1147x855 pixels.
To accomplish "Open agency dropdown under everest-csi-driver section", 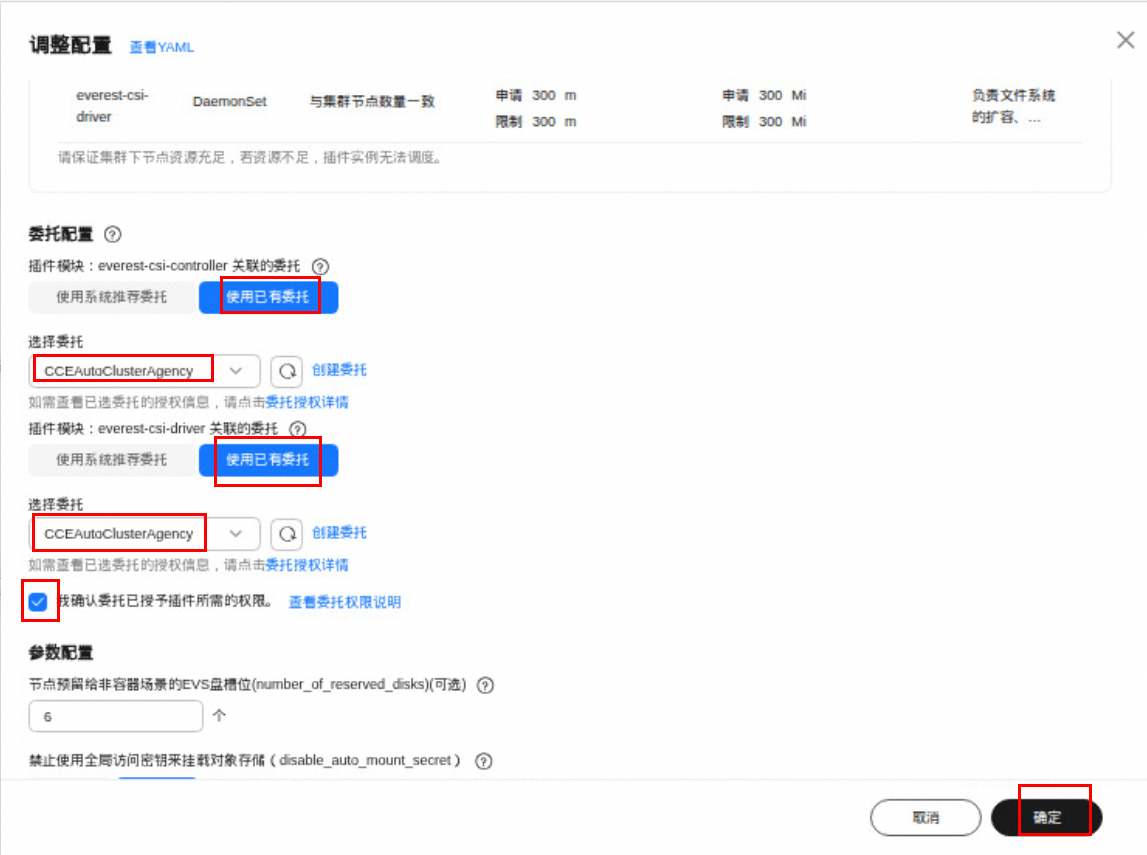I will point(145,534).
